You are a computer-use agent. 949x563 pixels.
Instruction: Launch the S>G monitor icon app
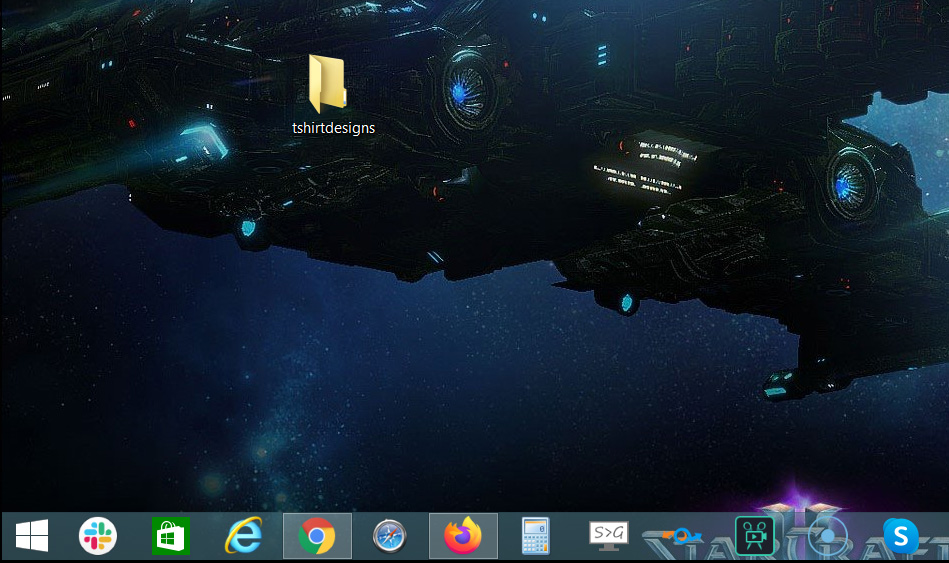coord(609,537)
